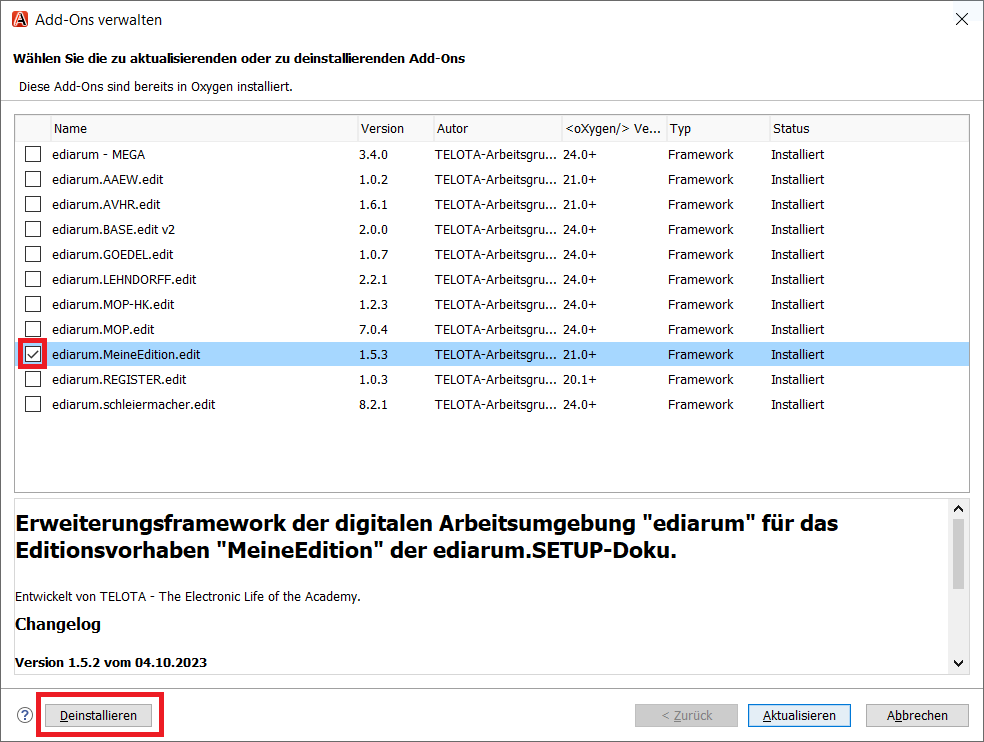Close the Add-Ons verwalten dialog

click(x=961, y=19)
